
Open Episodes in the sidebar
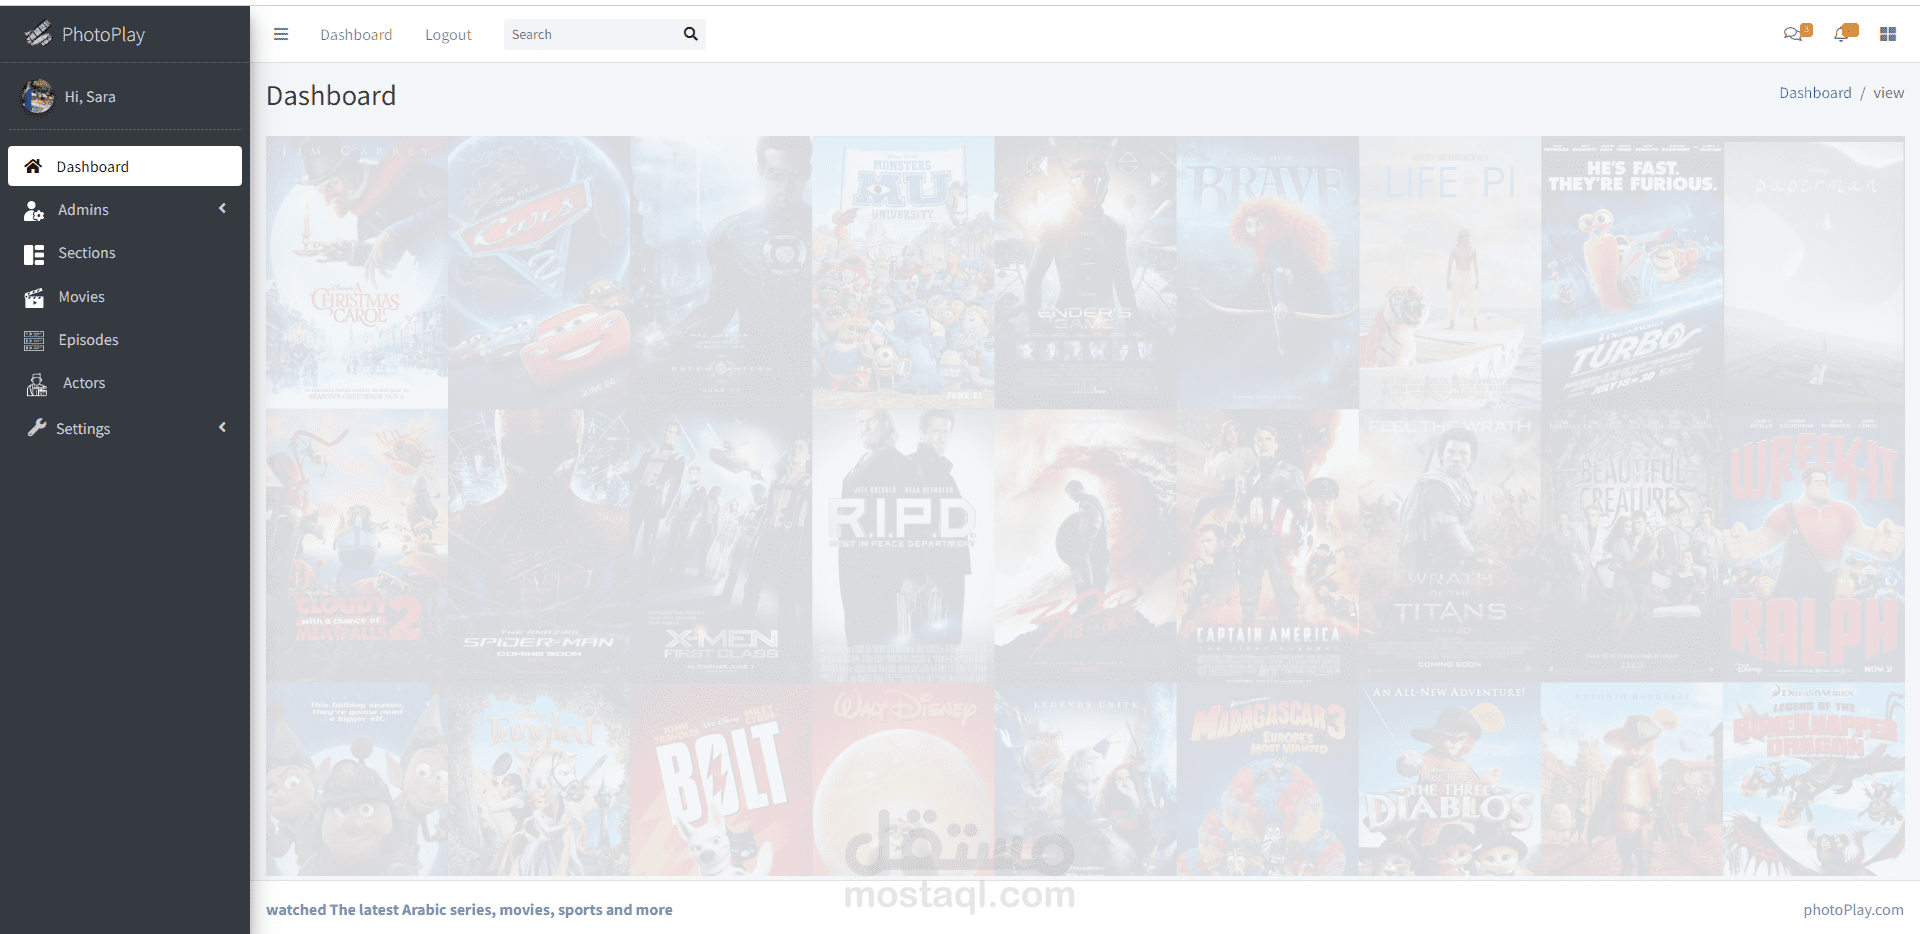tap(125, 340)
